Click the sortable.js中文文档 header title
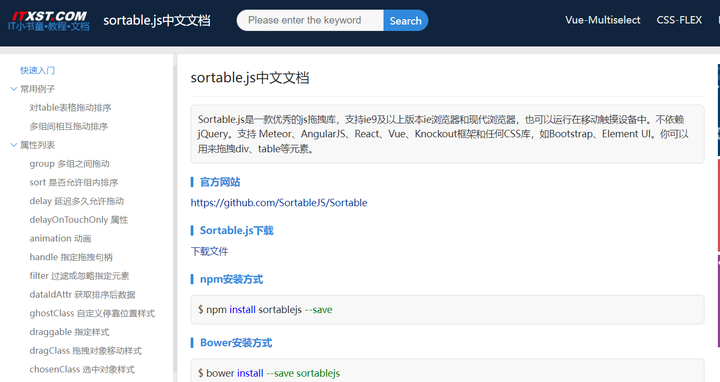720x382 pixels. click(157, 21)
